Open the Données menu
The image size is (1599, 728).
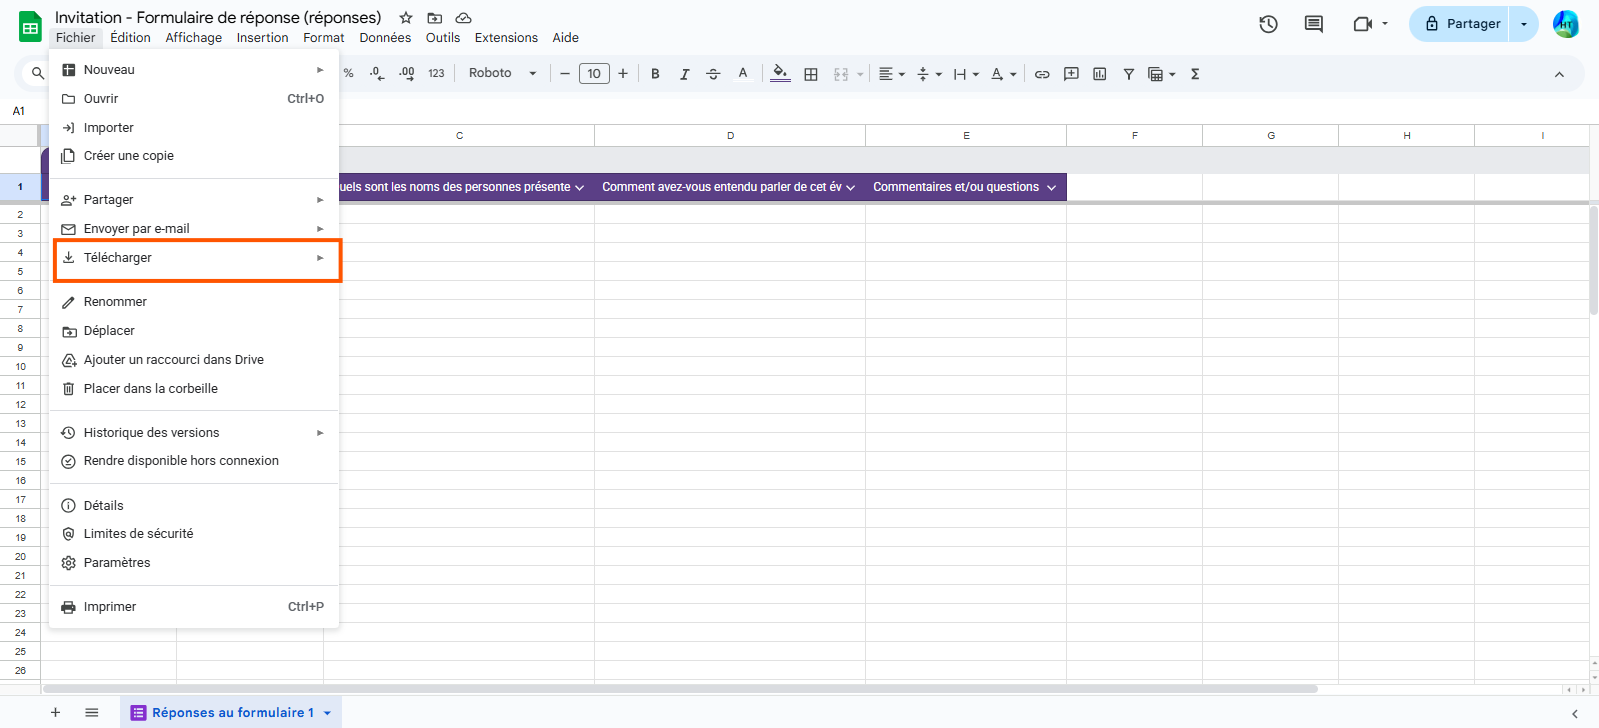coord(385,38)
